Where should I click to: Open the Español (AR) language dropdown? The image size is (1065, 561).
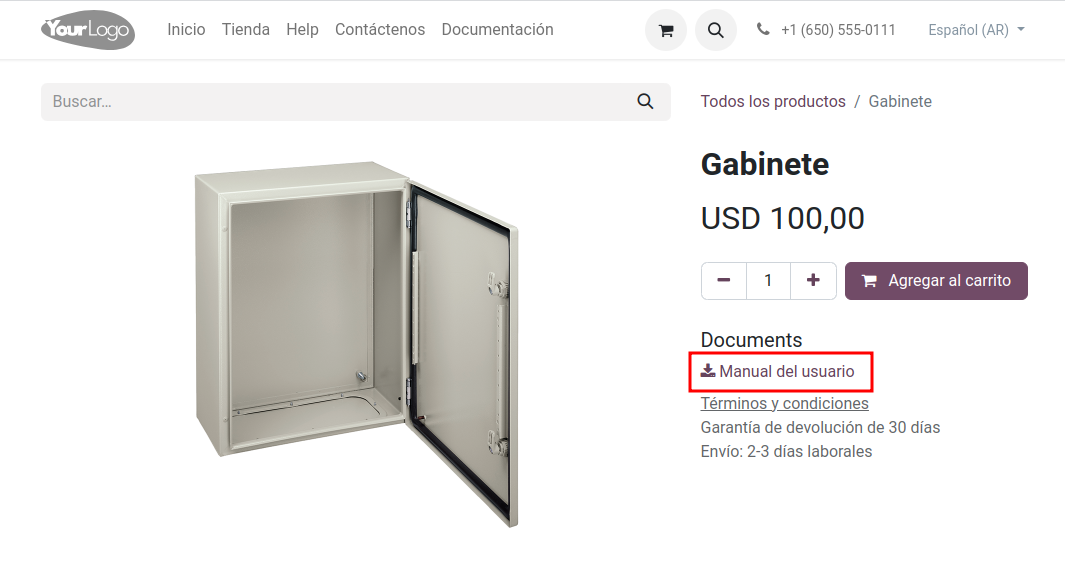point(976,30)
